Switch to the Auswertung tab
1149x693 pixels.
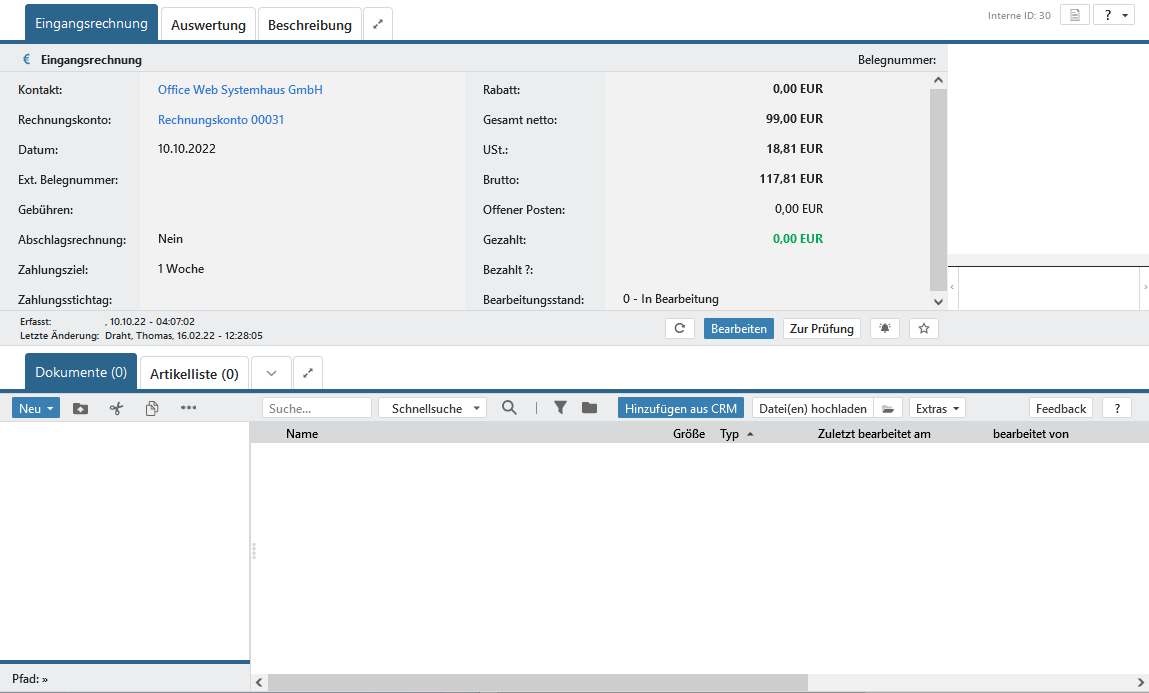[208, 25]
